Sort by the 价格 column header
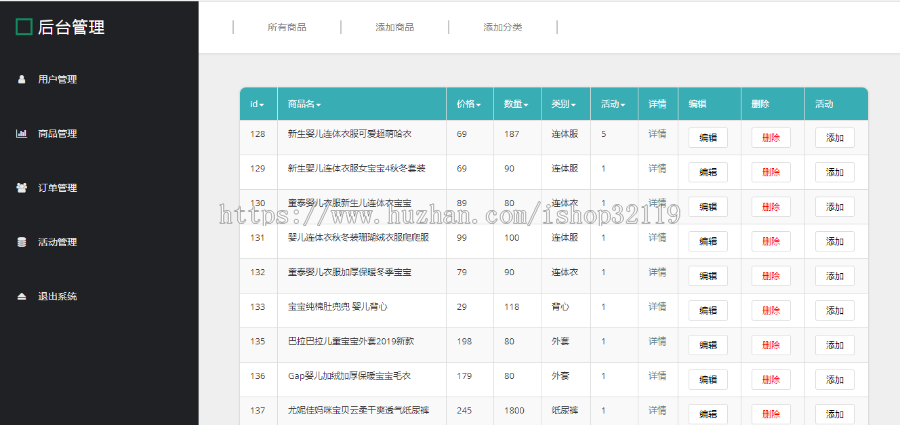 469,105
